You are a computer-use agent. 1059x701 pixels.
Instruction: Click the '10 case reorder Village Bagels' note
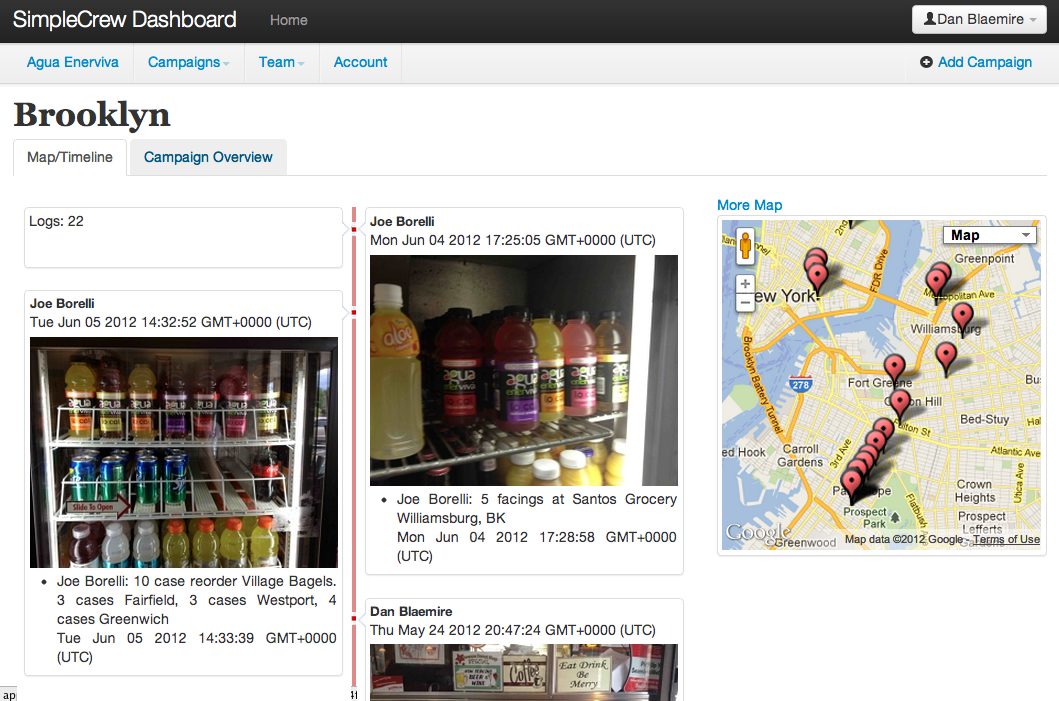(197, 600)
